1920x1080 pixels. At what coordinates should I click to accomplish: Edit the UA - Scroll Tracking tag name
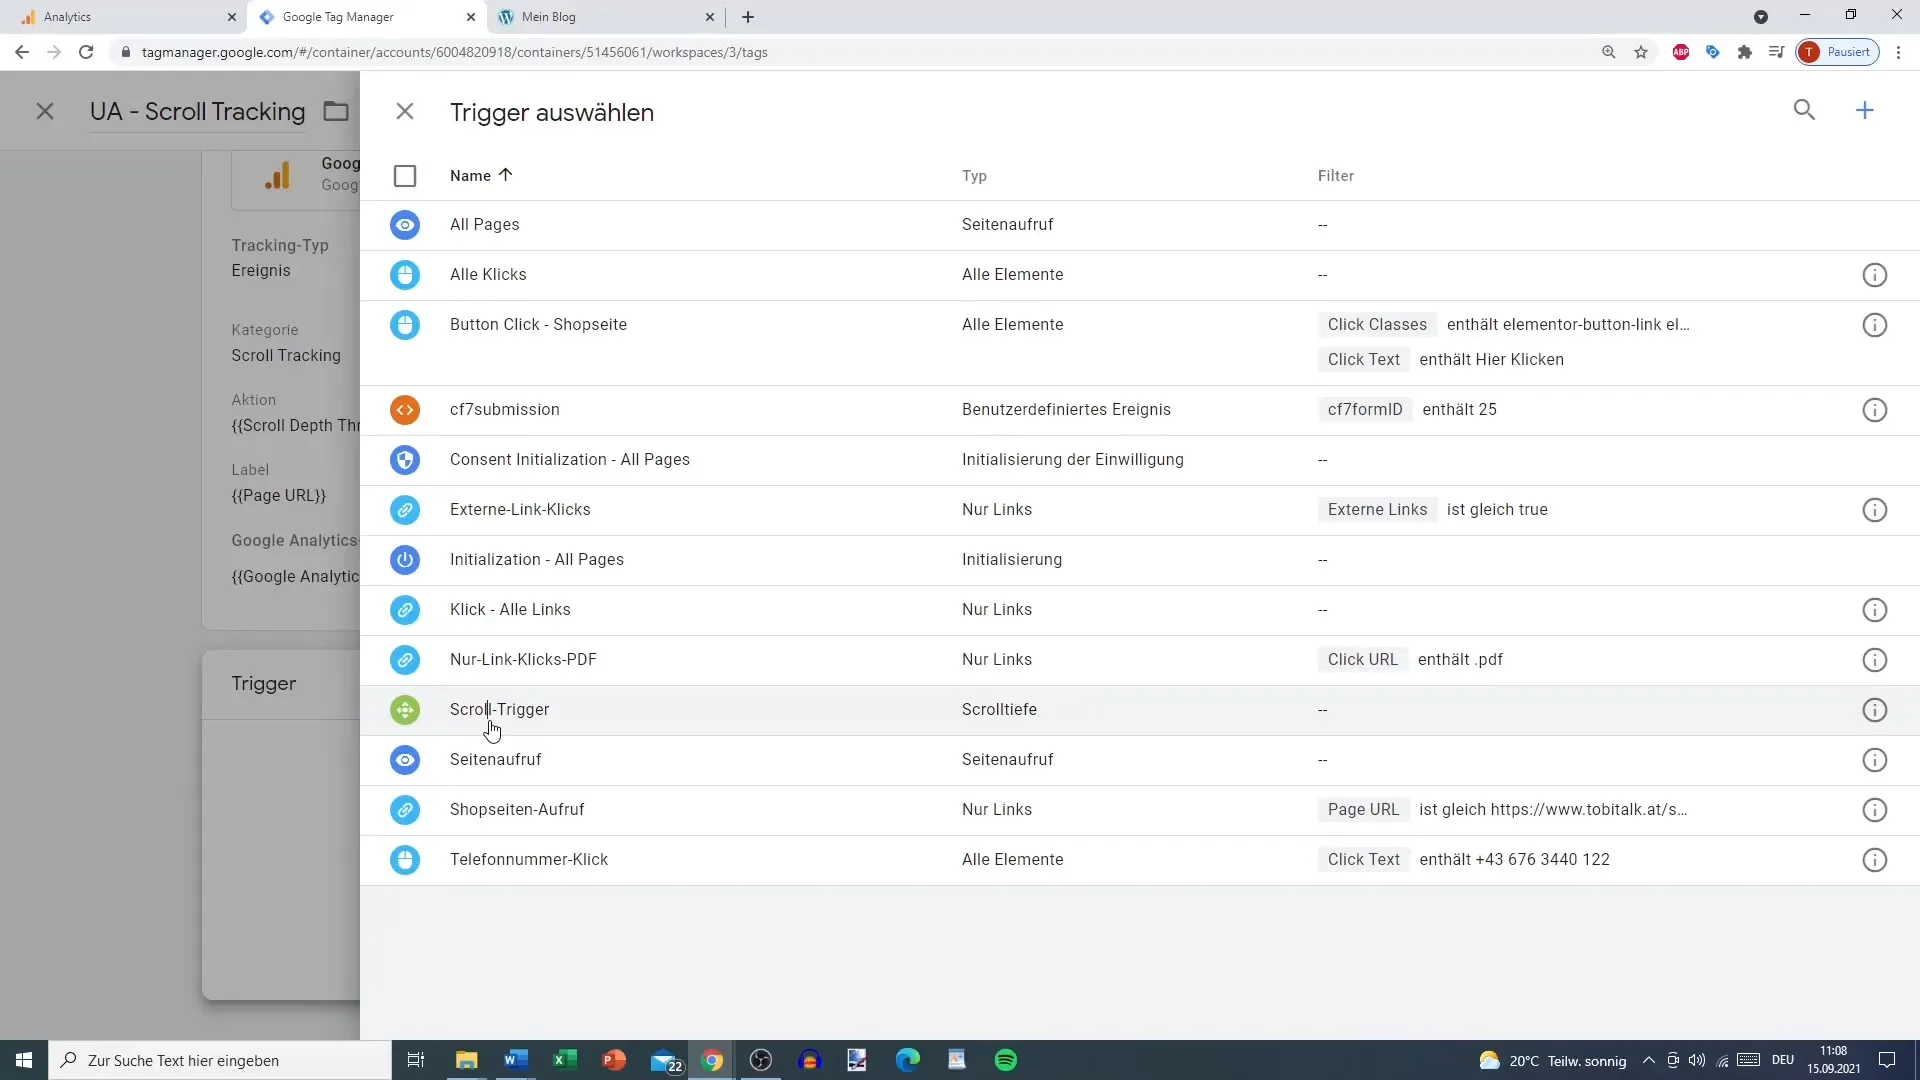(x=197, y=111)
